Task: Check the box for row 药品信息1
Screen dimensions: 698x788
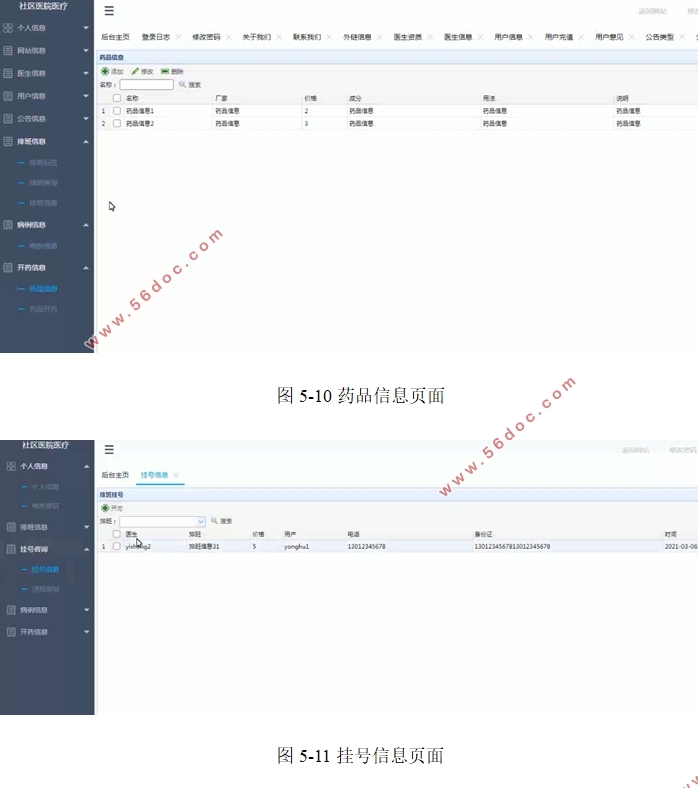Action: (x=117, y=110)
